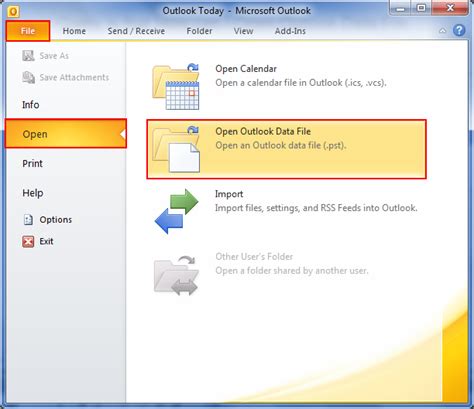474x409 pixels.
Task: Open the Help section
Action: coord(33,193)
